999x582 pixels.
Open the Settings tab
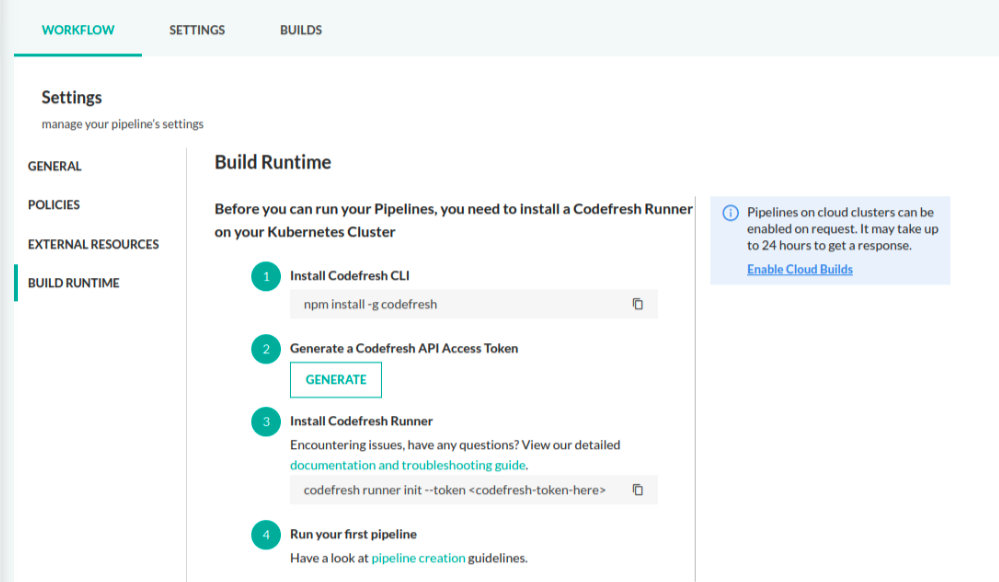pyautogui.click(x=197, y=30)
